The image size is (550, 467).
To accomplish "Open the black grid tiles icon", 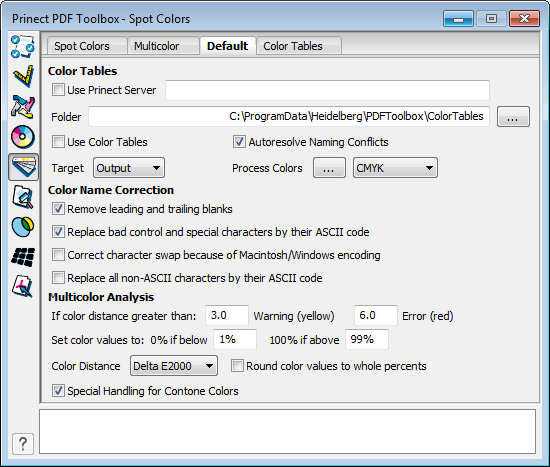I will pos(23,257).
